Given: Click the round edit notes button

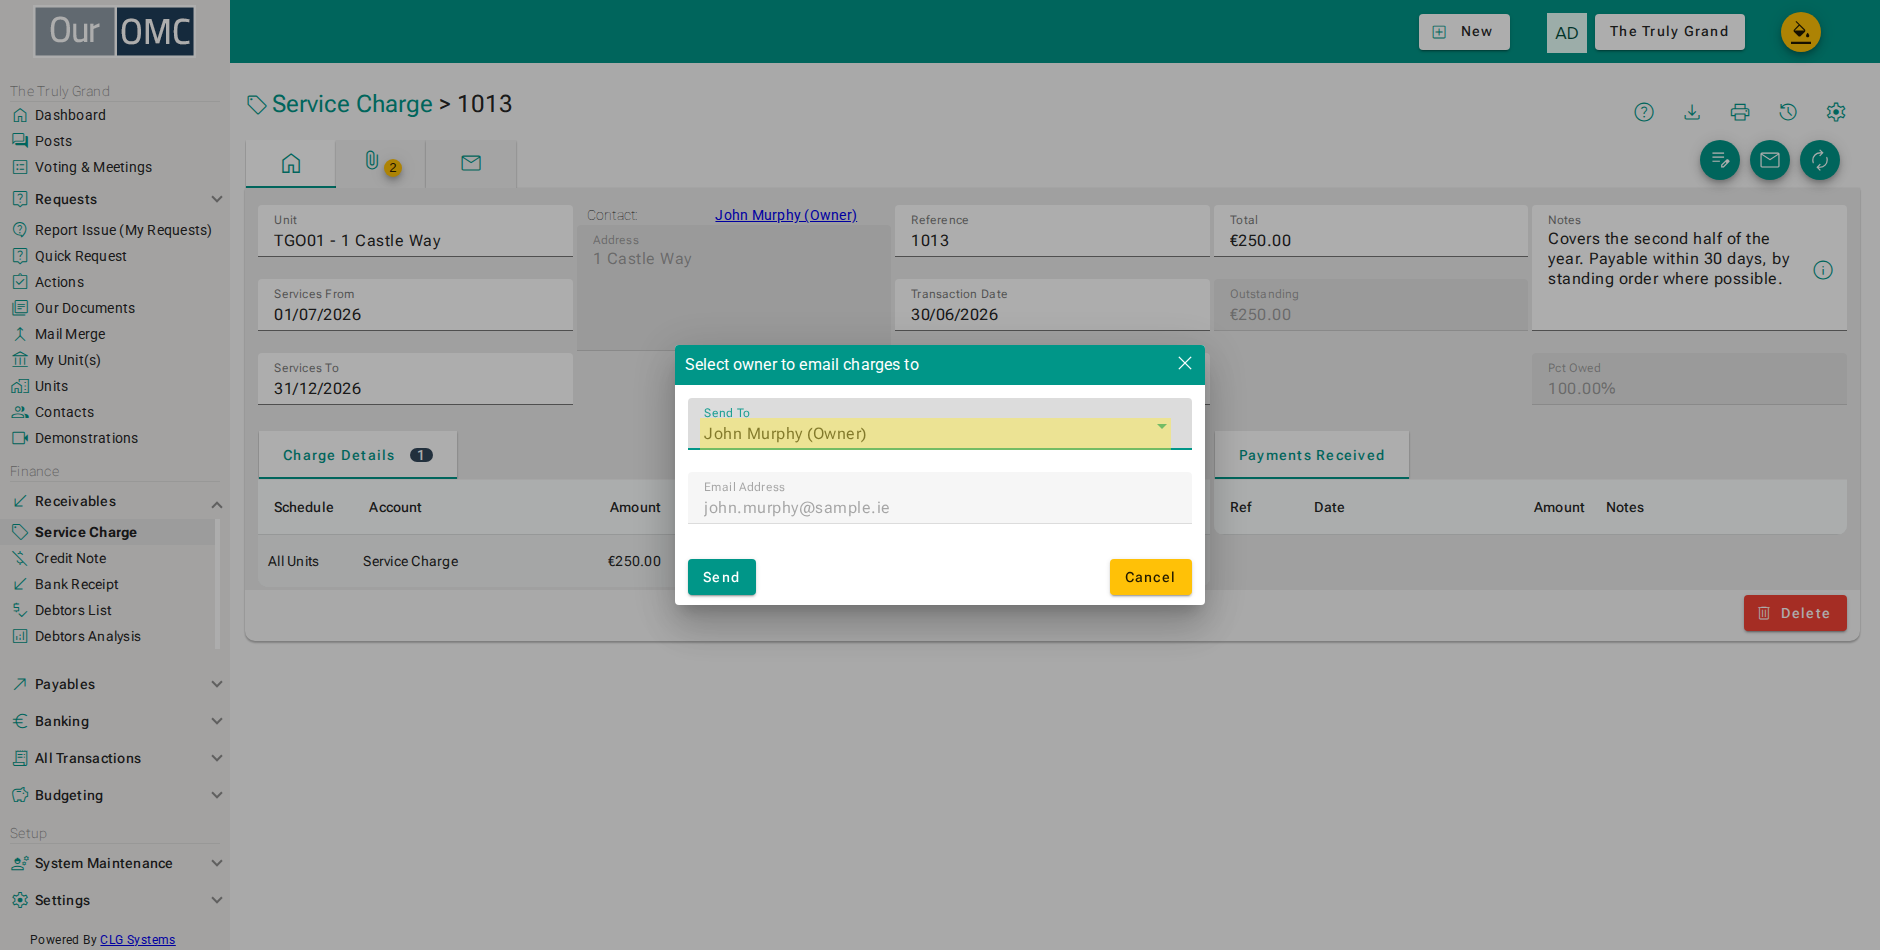Looking at the screenshot, I should click(x=1720, y=160).
